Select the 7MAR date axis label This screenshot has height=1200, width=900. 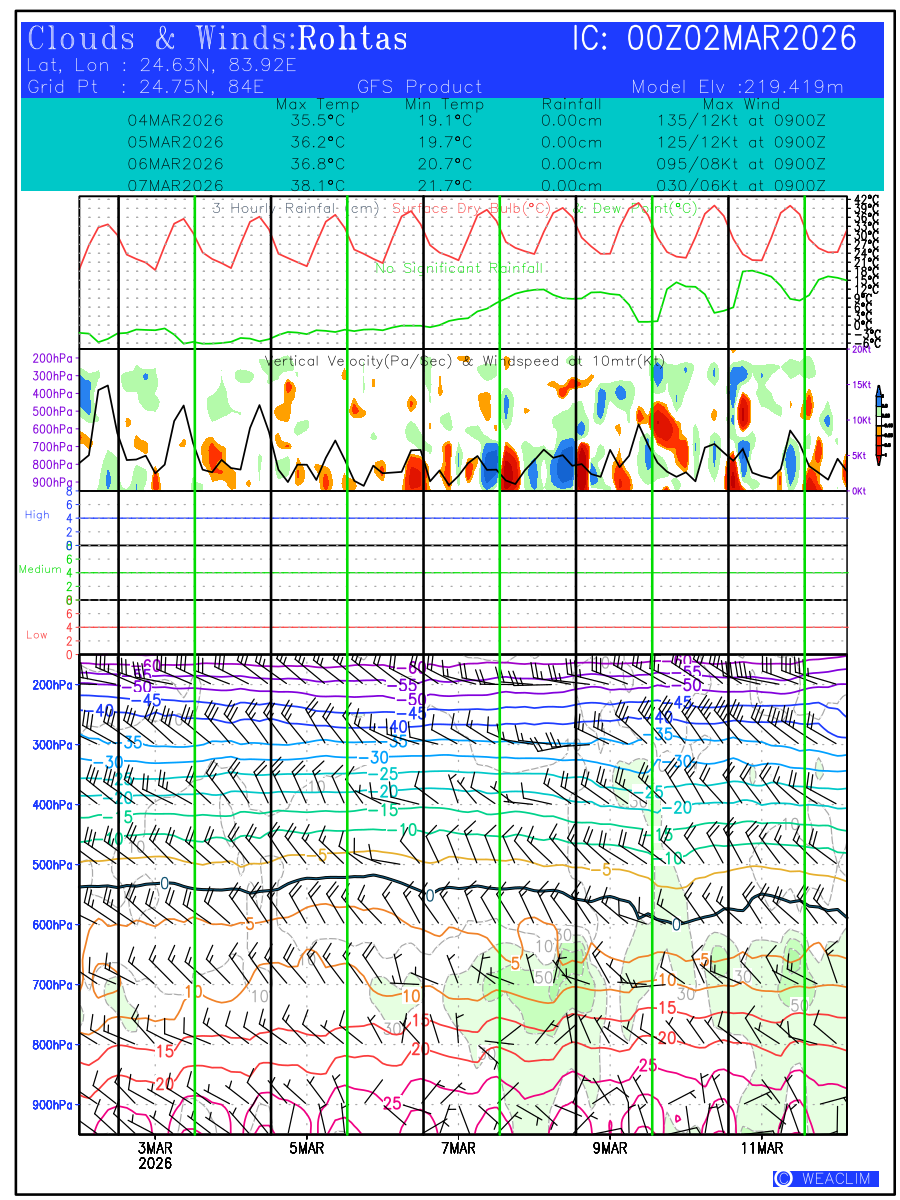pos(458,1148)
